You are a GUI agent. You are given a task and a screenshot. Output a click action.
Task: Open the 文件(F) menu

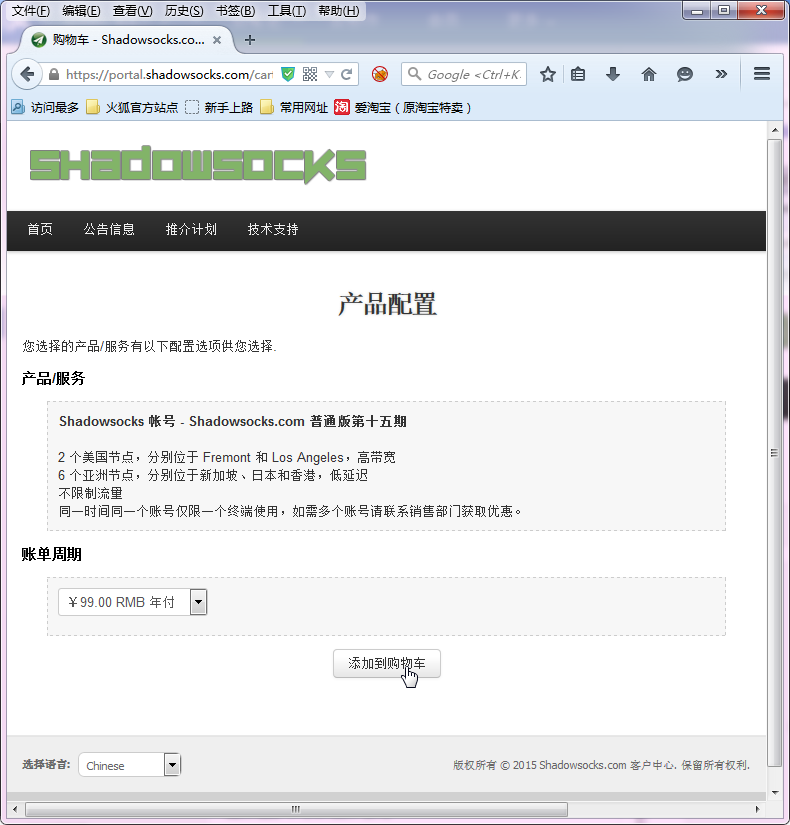coord(31,11)
